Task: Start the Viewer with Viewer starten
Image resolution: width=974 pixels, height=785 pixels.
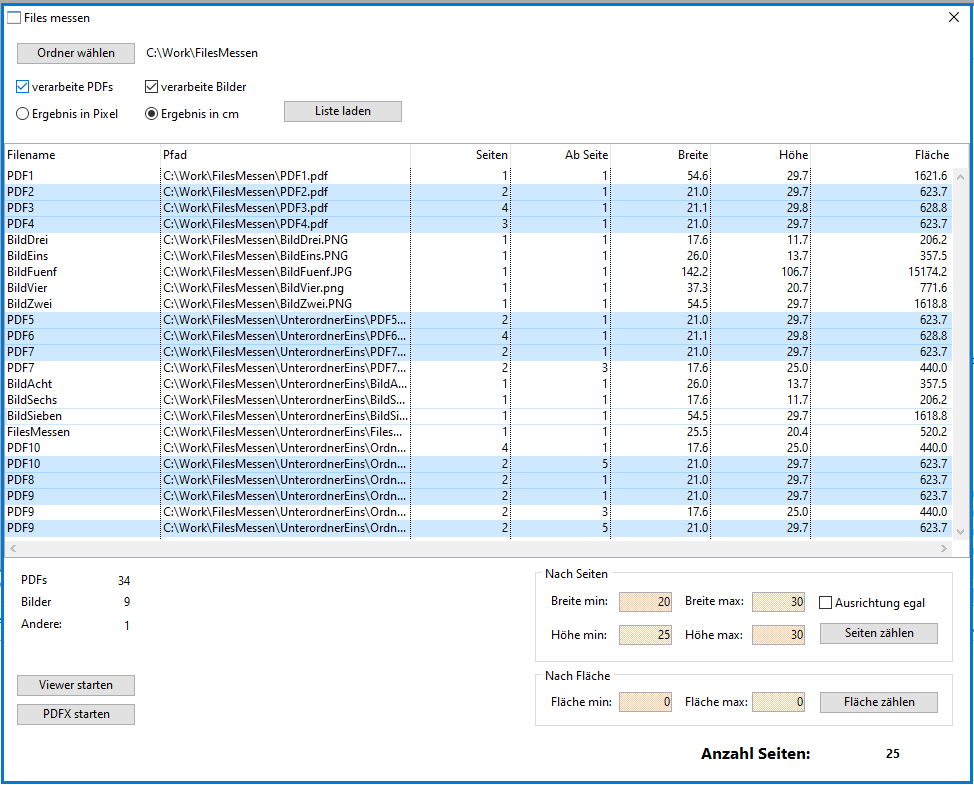Action: [76, 685]
